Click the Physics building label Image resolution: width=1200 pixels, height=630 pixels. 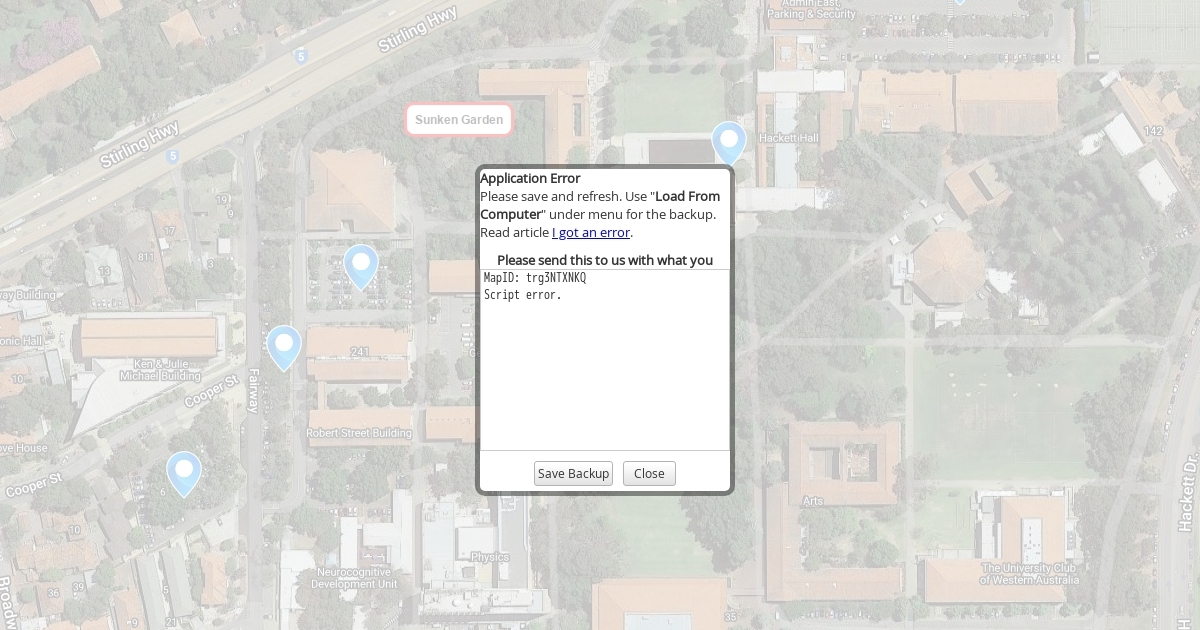(x=489, y=557)
